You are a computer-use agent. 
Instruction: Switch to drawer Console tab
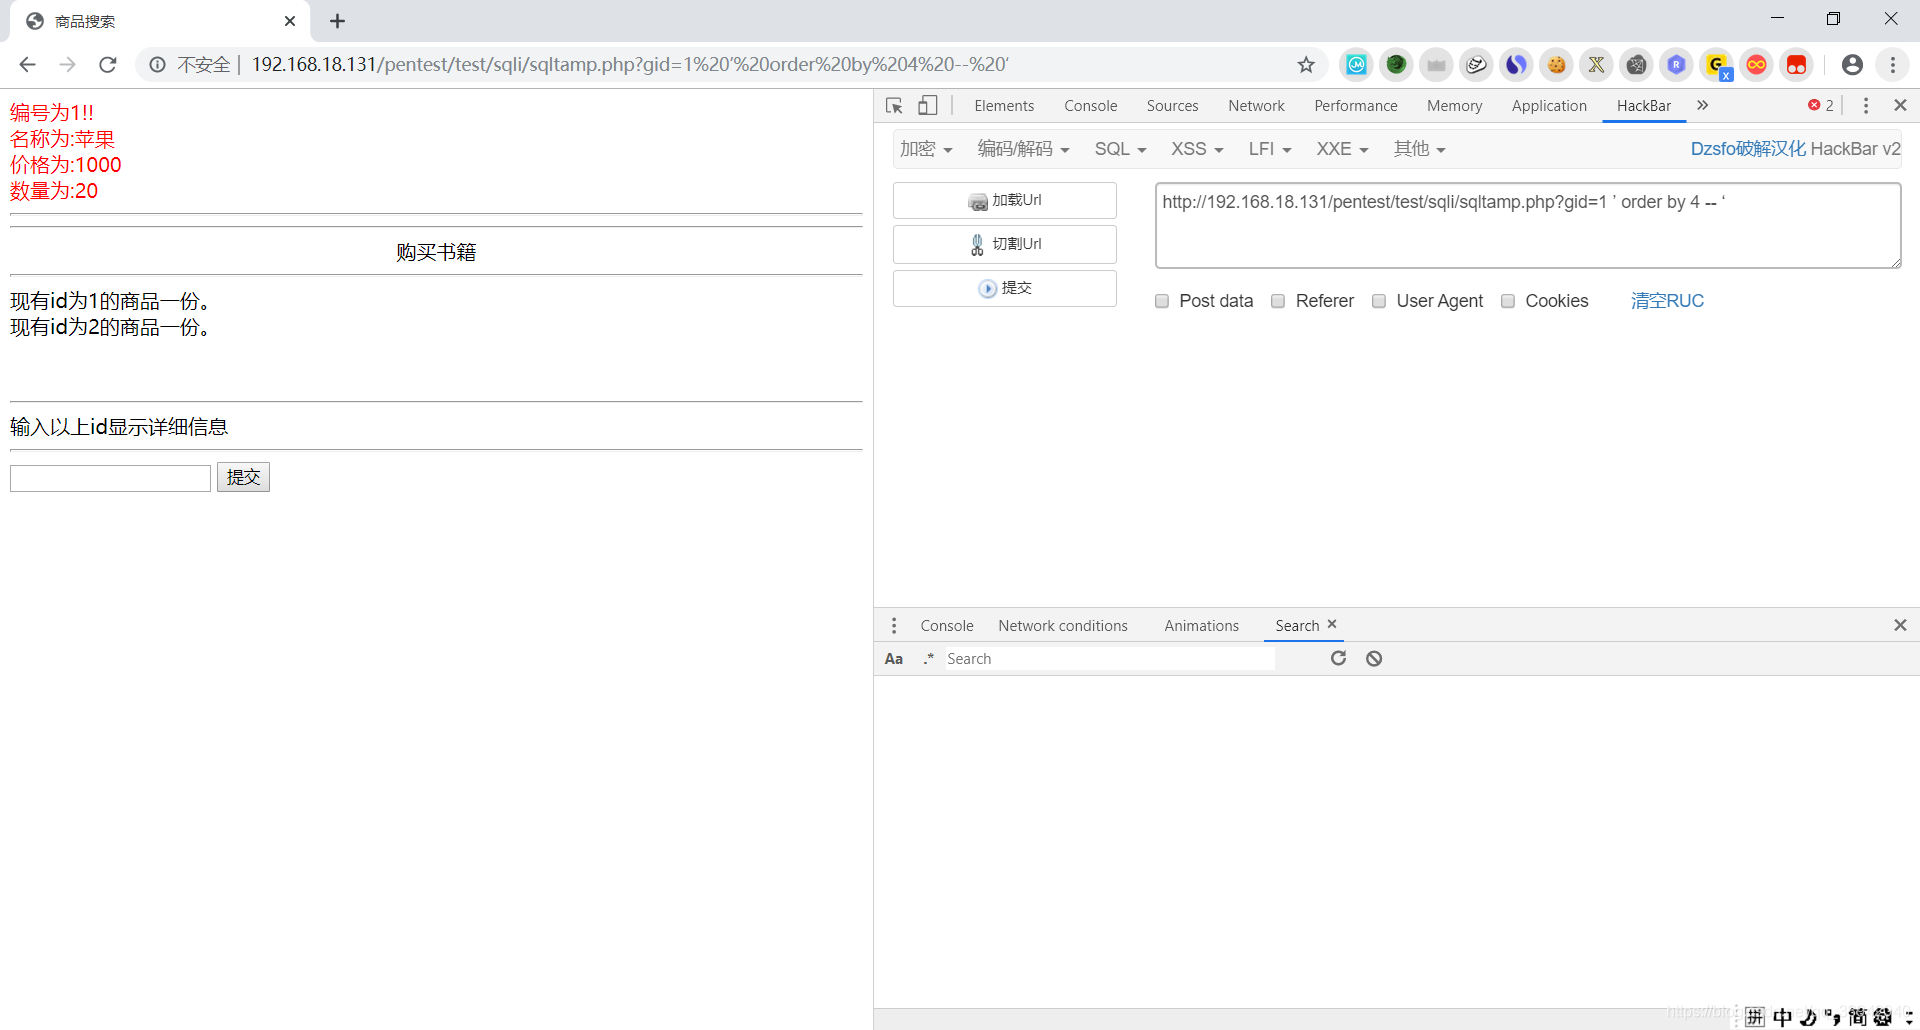(x=946, y=626)
